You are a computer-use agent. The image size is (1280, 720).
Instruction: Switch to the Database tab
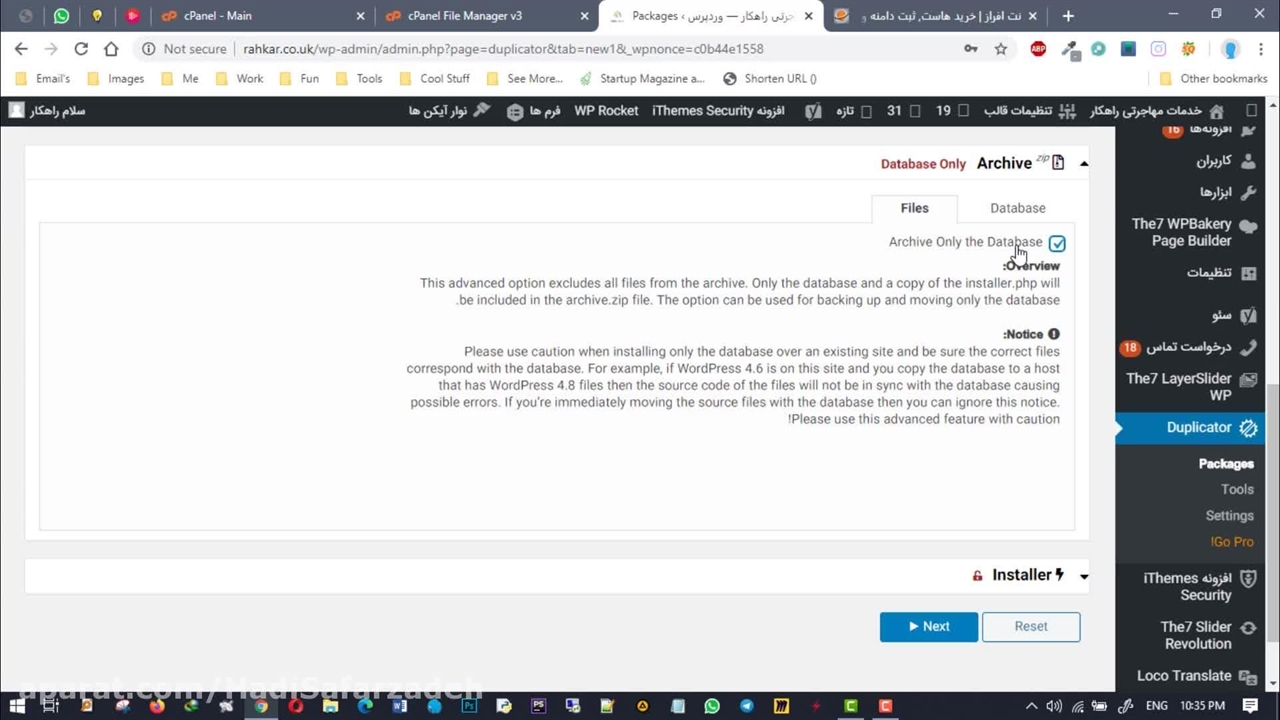(1017, 208)
